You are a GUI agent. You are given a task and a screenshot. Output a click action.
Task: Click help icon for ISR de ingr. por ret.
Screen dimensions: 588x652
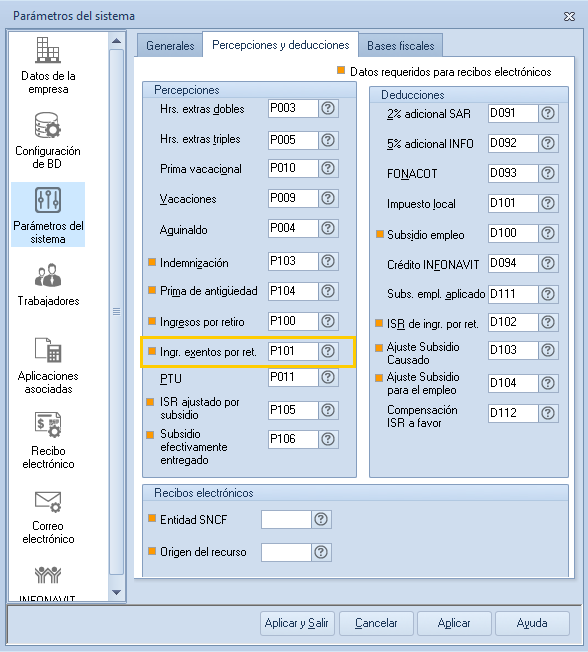coord(548,322)
